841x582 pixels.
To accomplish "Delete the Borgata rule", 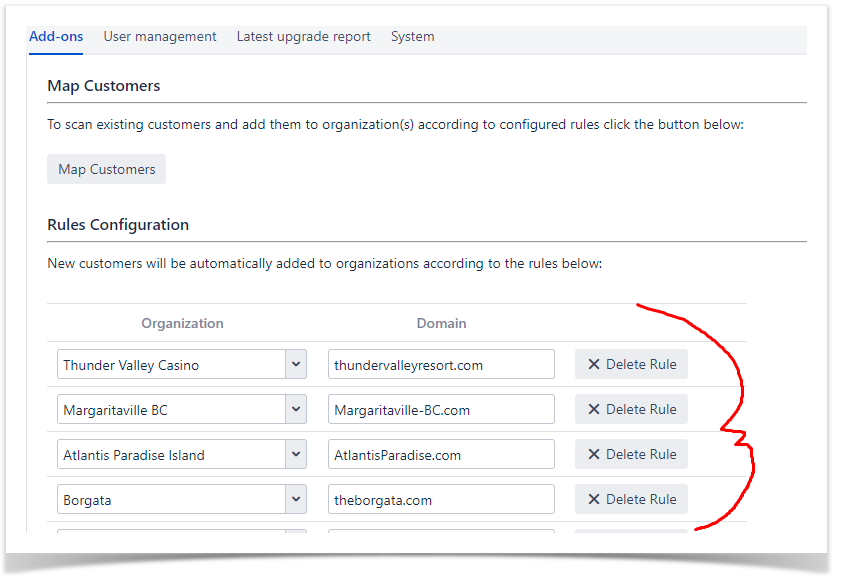I will (x=631, y=499).
